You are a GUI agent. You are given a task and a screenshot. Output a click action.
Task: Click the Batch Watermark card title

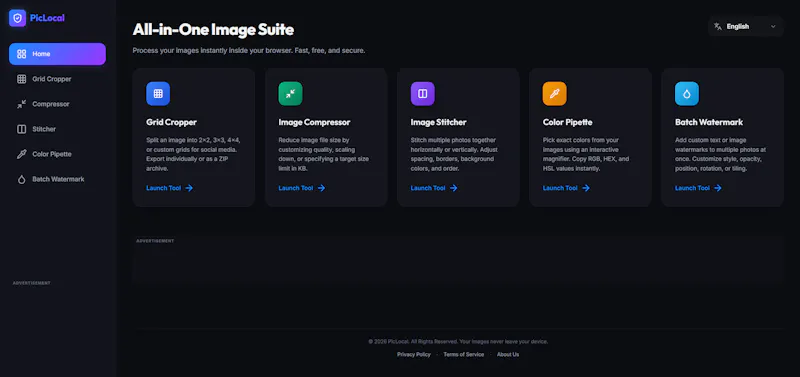click(709, 122)
